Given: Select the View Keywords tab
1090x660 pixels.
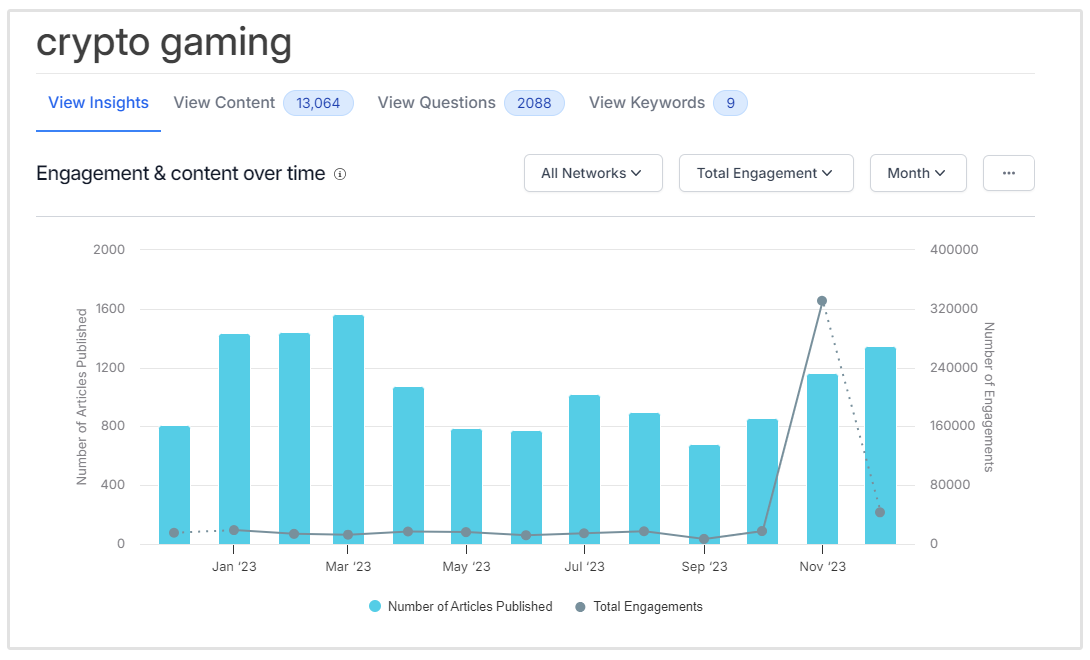Looking at the screenshot, I should click(x=646, y=103).
